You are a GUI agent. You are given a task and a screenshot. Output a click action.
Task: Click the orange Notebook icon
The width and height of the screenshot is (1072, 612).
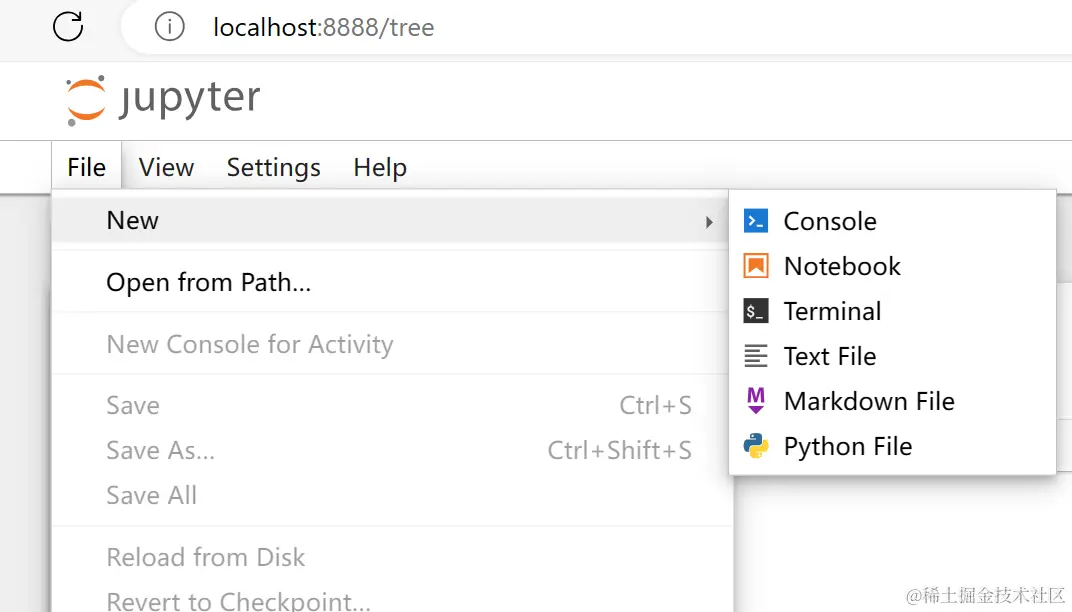pos(756,266)
